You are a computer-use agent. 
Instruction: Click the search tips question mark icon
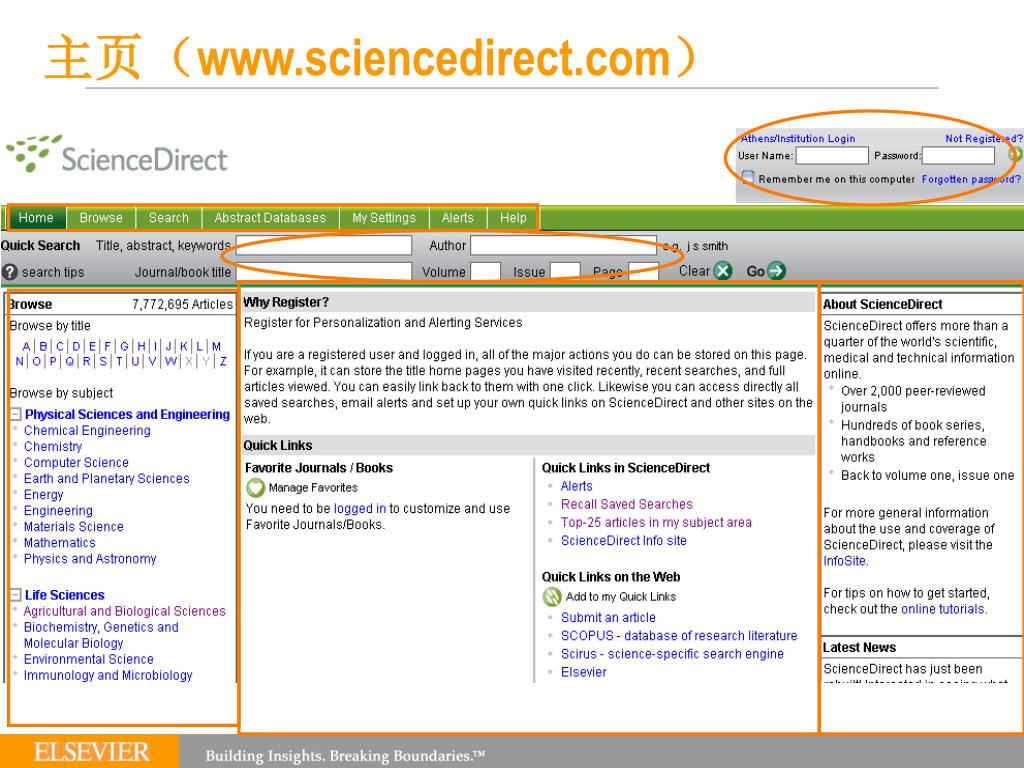(10, 272)
